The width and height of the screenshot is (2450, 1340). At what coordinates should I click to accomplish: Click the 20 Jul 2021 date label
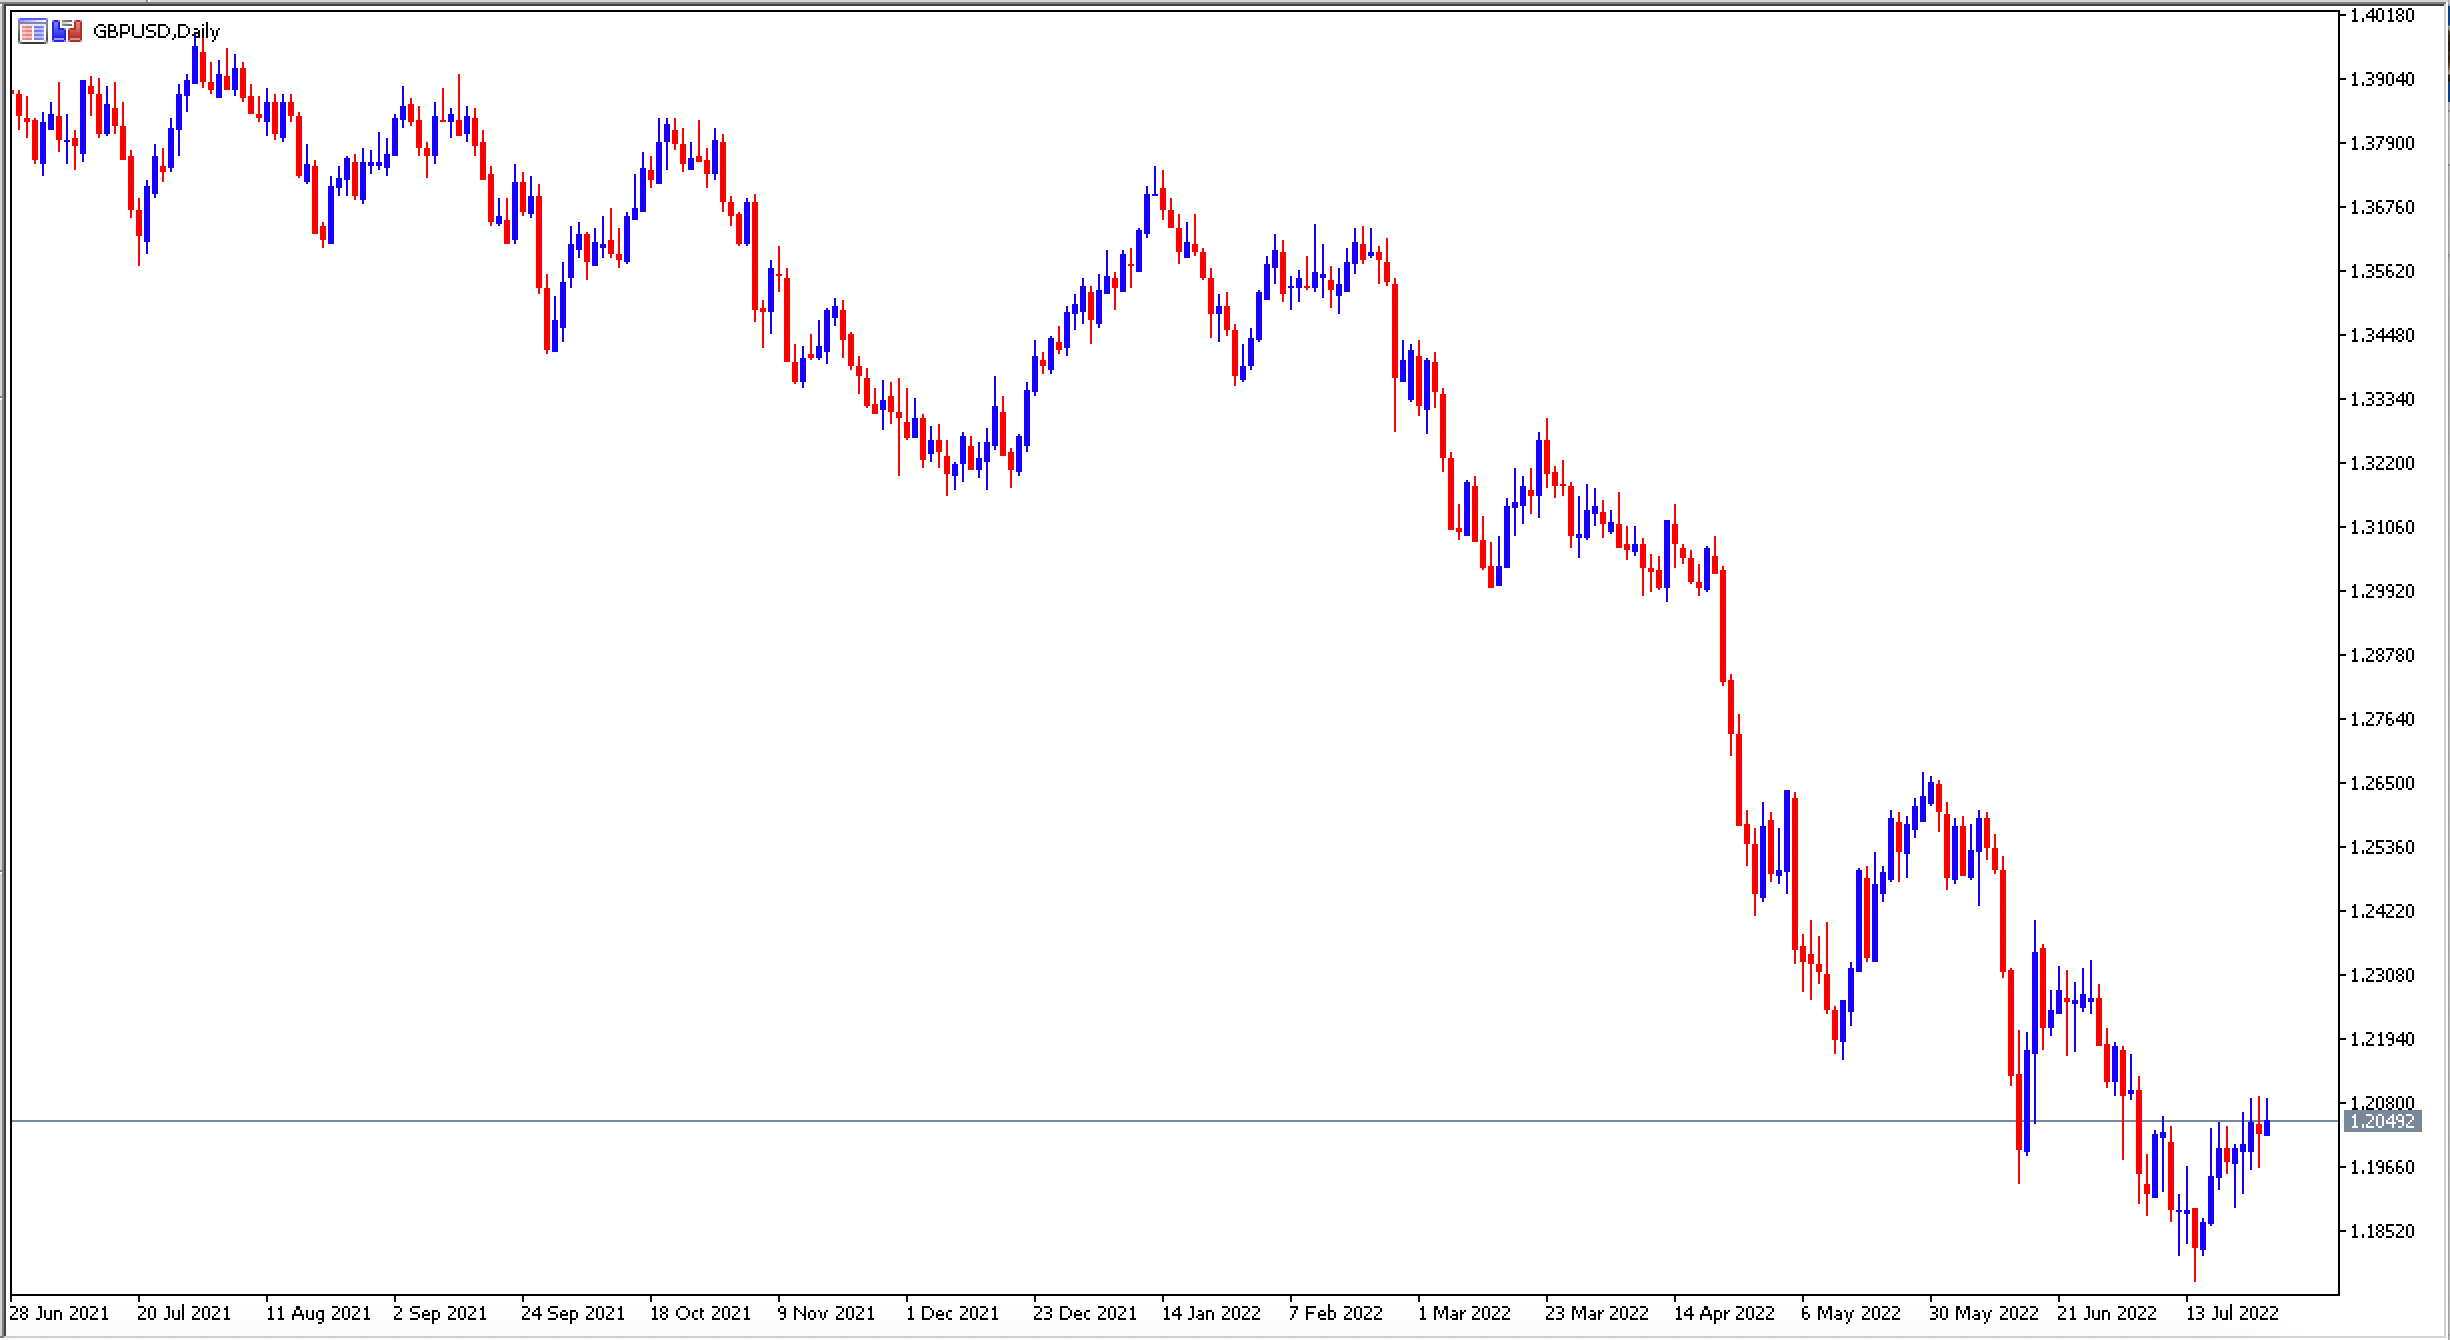(x=184, y=1313)
